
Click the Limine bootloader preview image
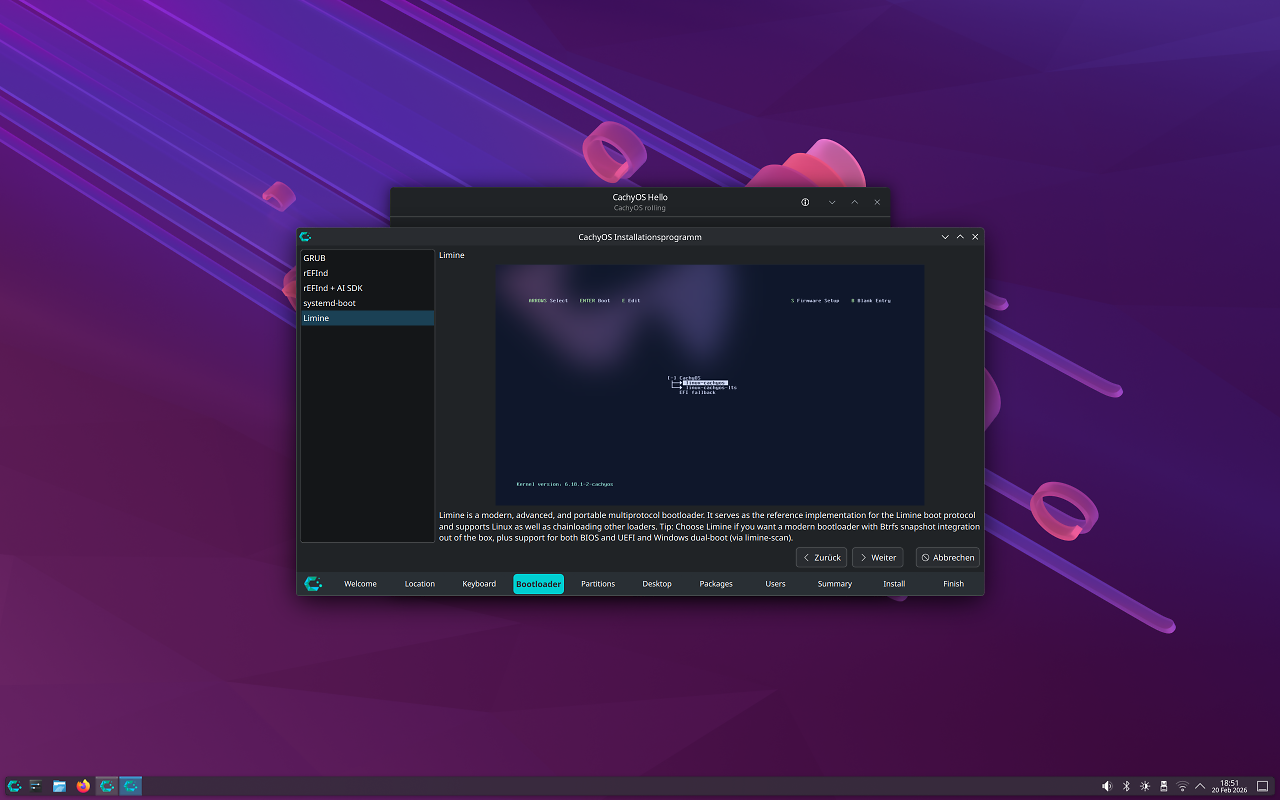tap(710, 385)
